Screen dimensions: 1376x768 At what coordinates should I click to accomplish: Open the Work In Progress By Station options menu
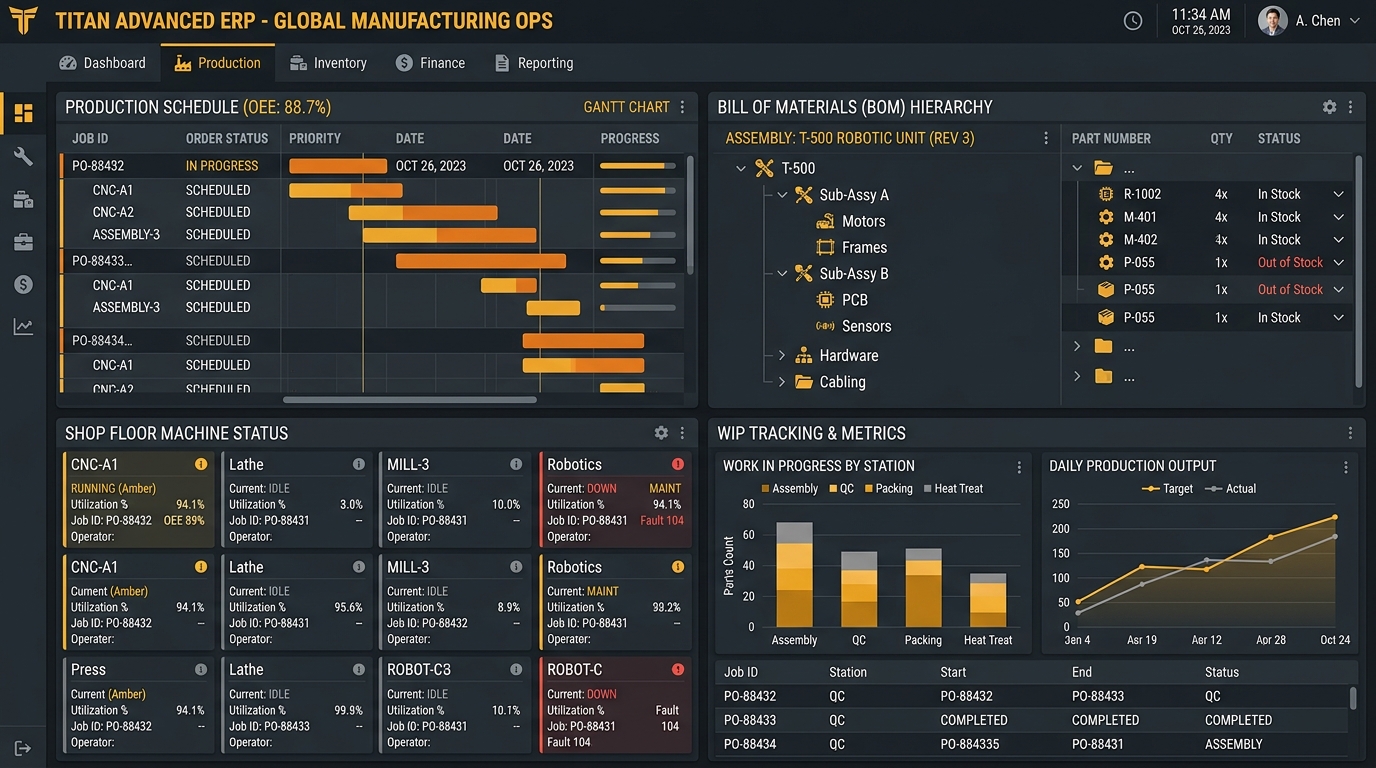pyautogui.click(x=1019, y=467)
